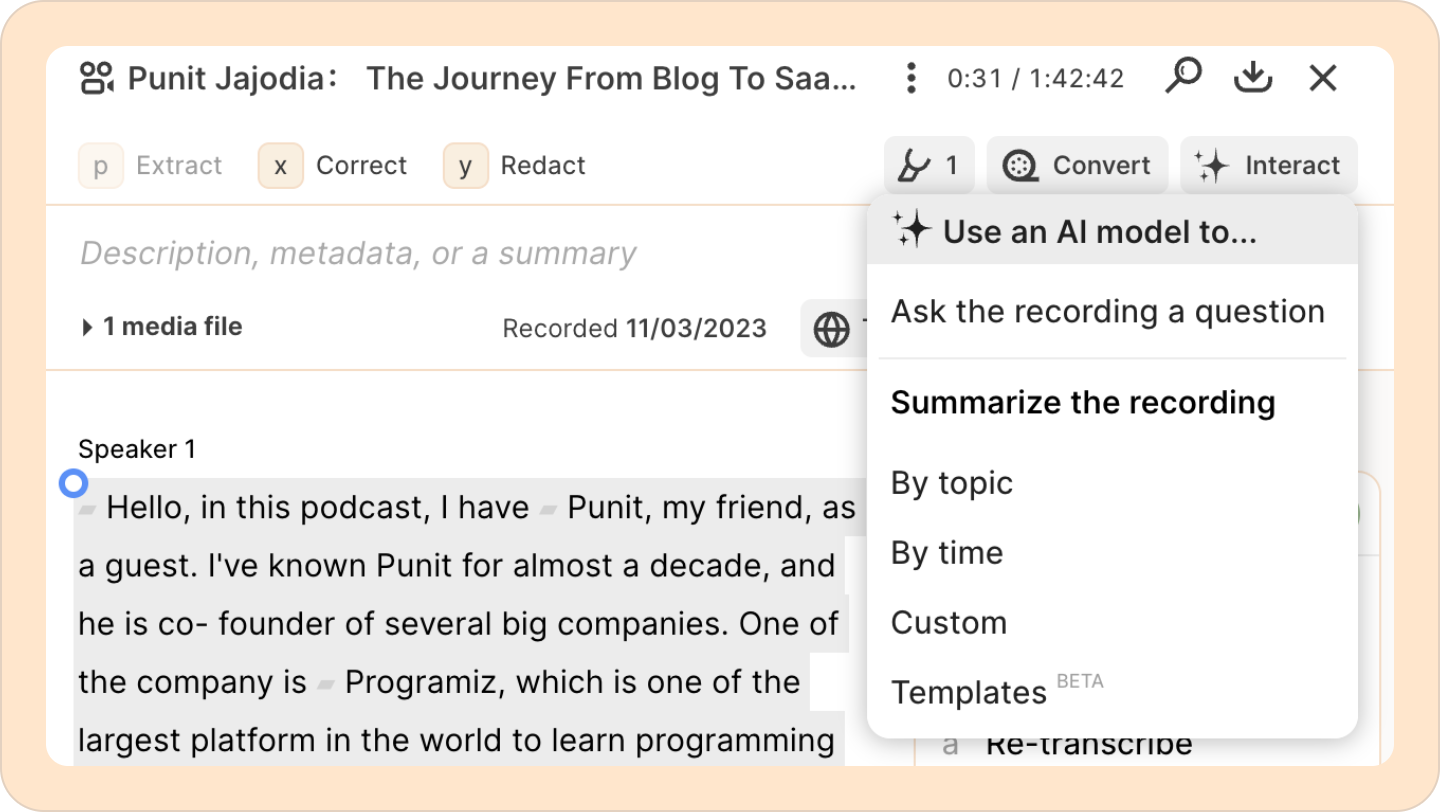This screenshot has width=1440, height=812.
Task: Click the Redact button
Action: [515, 165]
